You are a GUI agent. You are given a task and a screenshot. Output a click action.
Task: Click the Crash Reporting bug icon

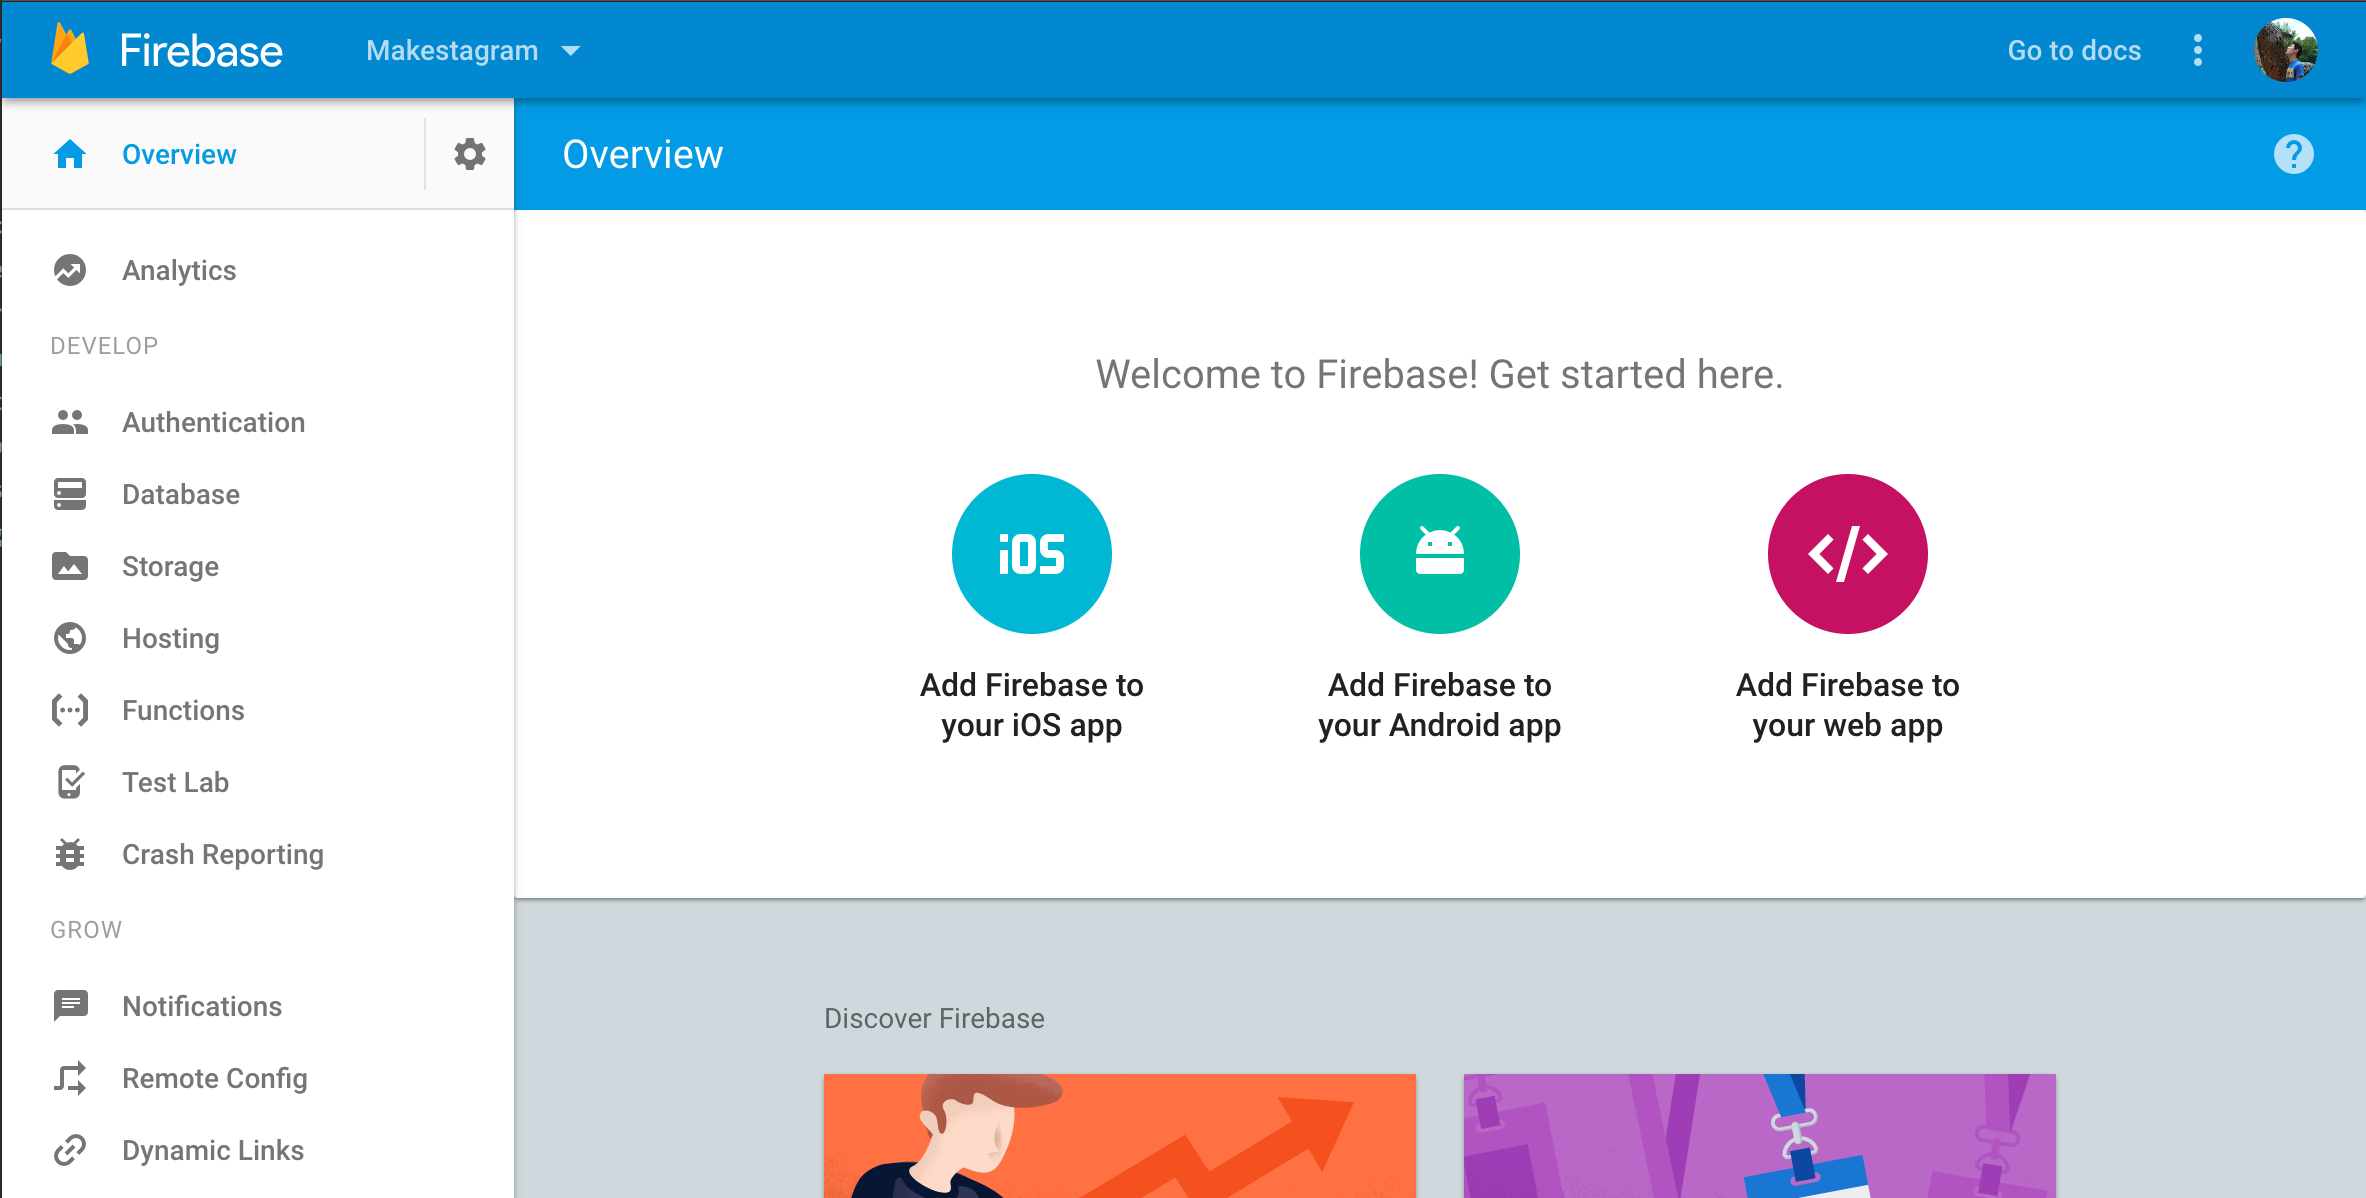70,854
